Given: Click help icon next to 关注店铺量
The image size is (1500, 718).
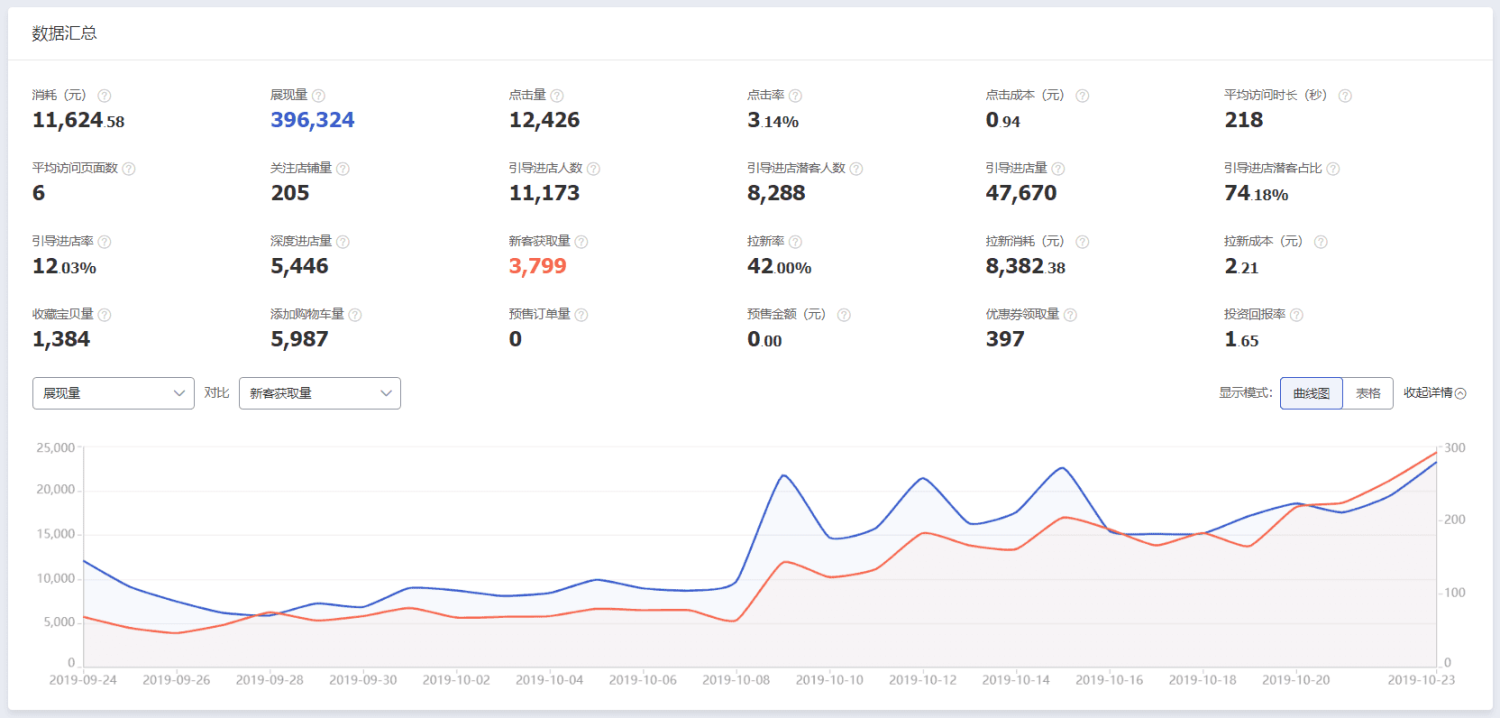Looking at the screenshot, I should (343, 169).
